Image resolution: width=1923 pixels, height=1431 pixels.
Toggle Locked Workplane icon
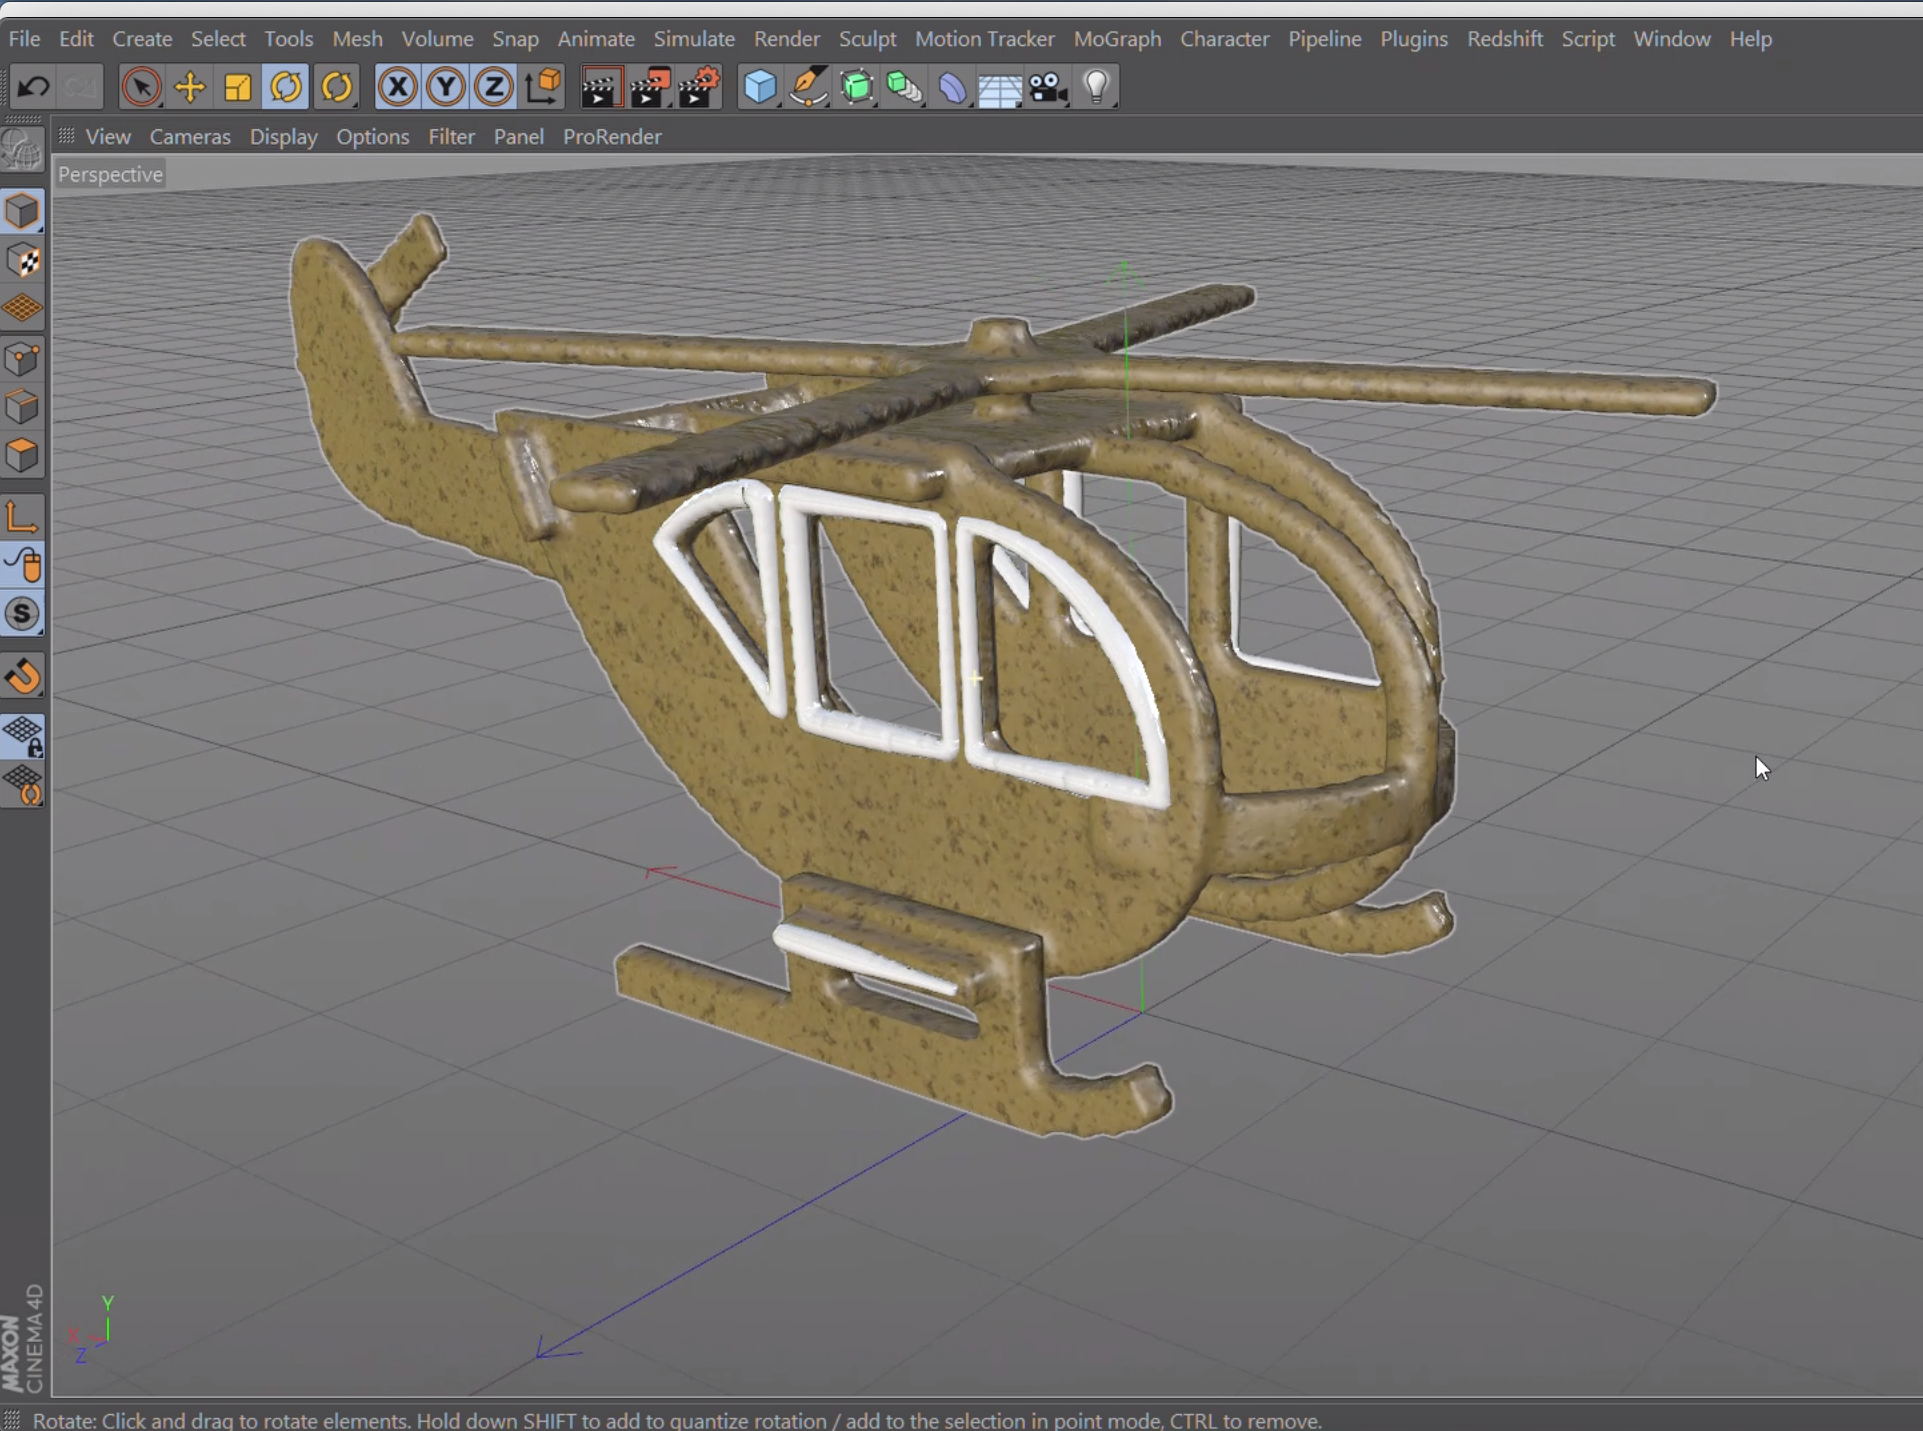click(x=22, y=737)
